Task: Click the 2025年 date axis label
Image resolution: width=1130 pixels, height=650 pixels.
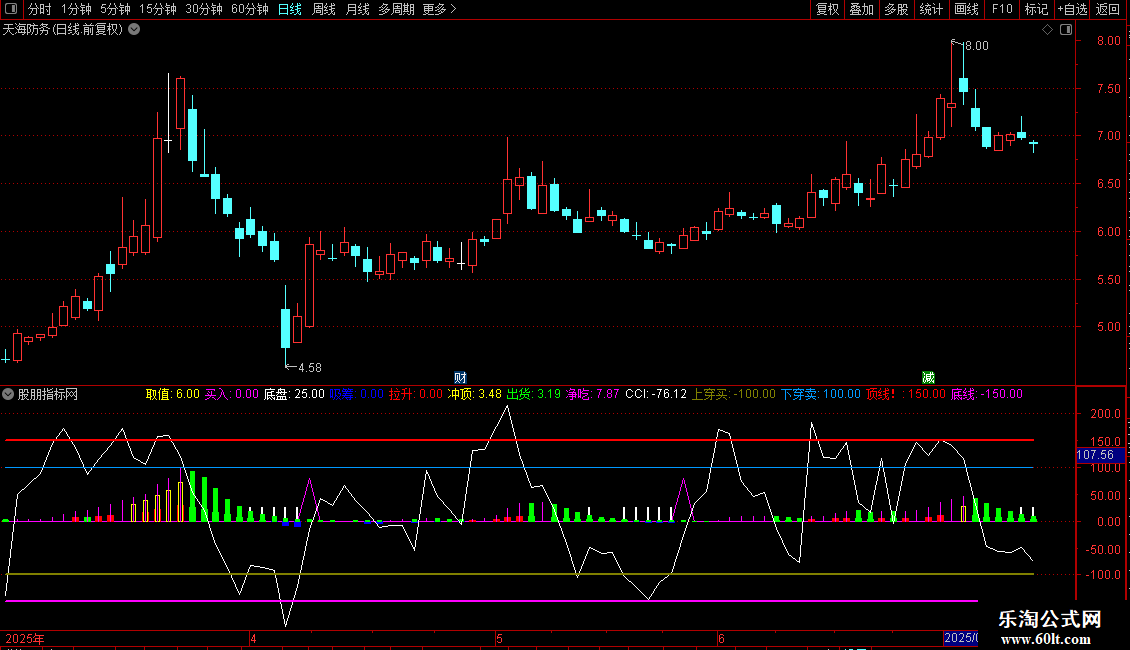Action: [25, 638]
